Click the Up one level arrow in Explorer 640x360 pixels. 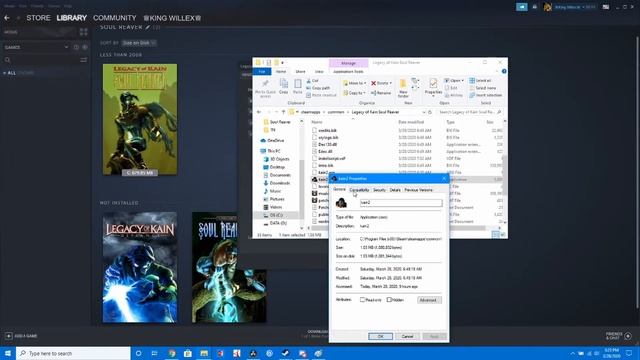coord(283,112)
